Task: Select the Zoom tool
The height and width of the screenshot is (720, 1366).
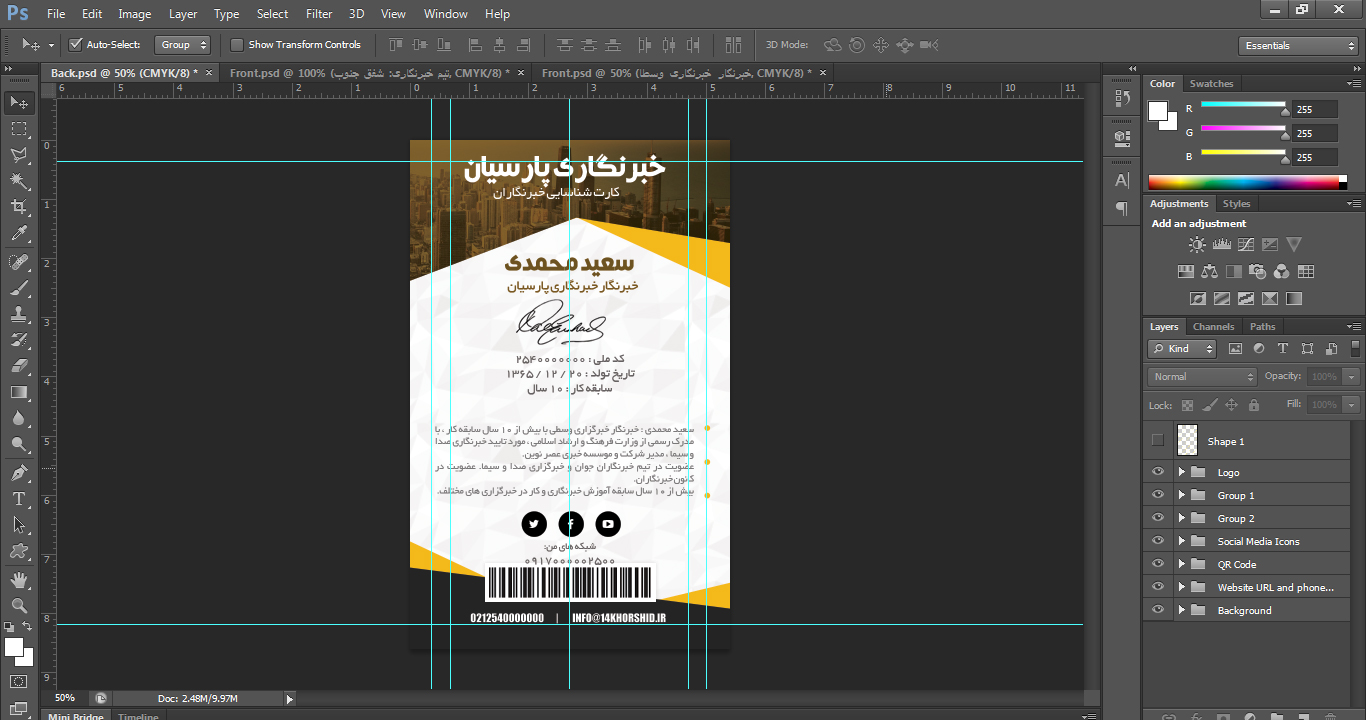Action: [18, 605]
